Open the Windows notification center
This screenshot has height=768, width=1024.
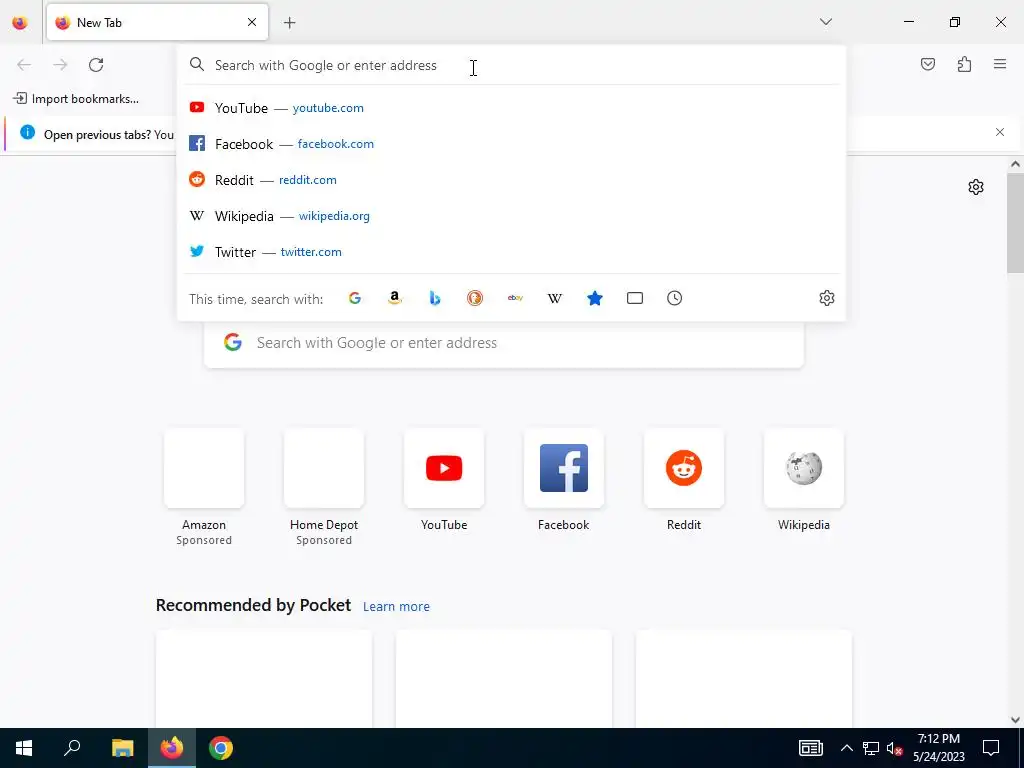[991, 748]
